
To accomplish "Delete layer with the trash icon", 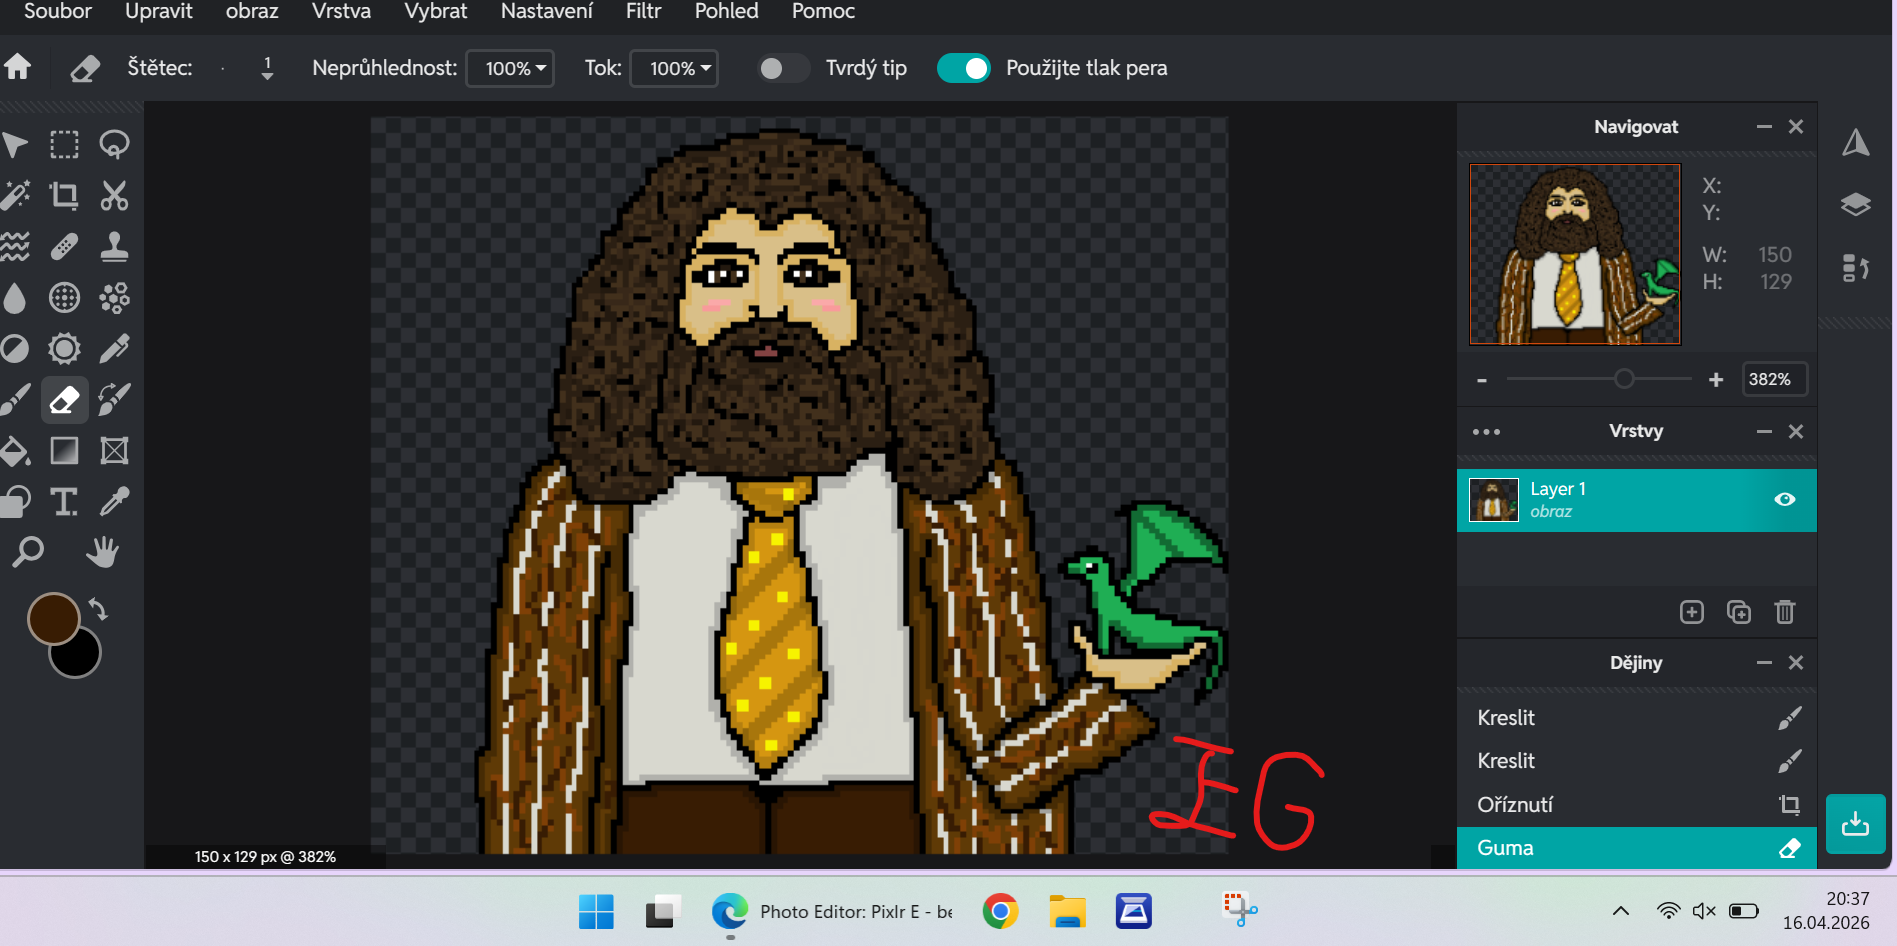I will [1785, 612].
